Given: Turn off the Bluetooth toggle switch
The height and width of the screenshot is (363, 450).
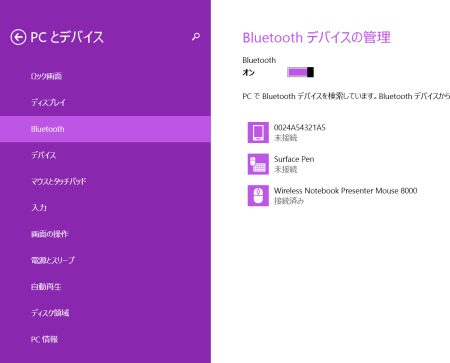Looking at the screenshot, I should [x=300, y=72].
